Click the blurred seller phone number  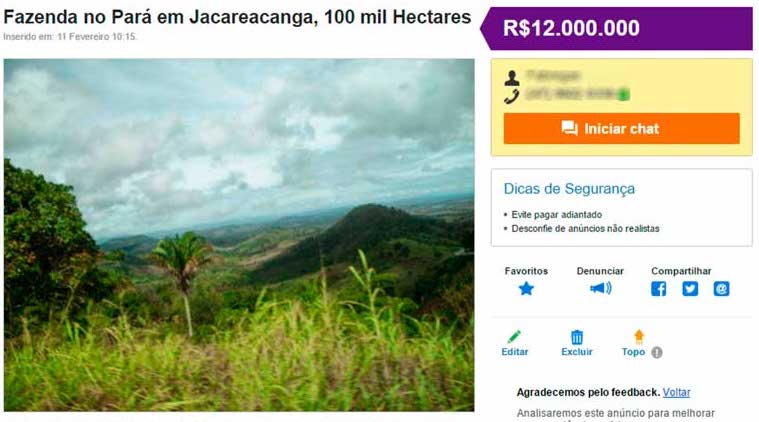[577, 94]
